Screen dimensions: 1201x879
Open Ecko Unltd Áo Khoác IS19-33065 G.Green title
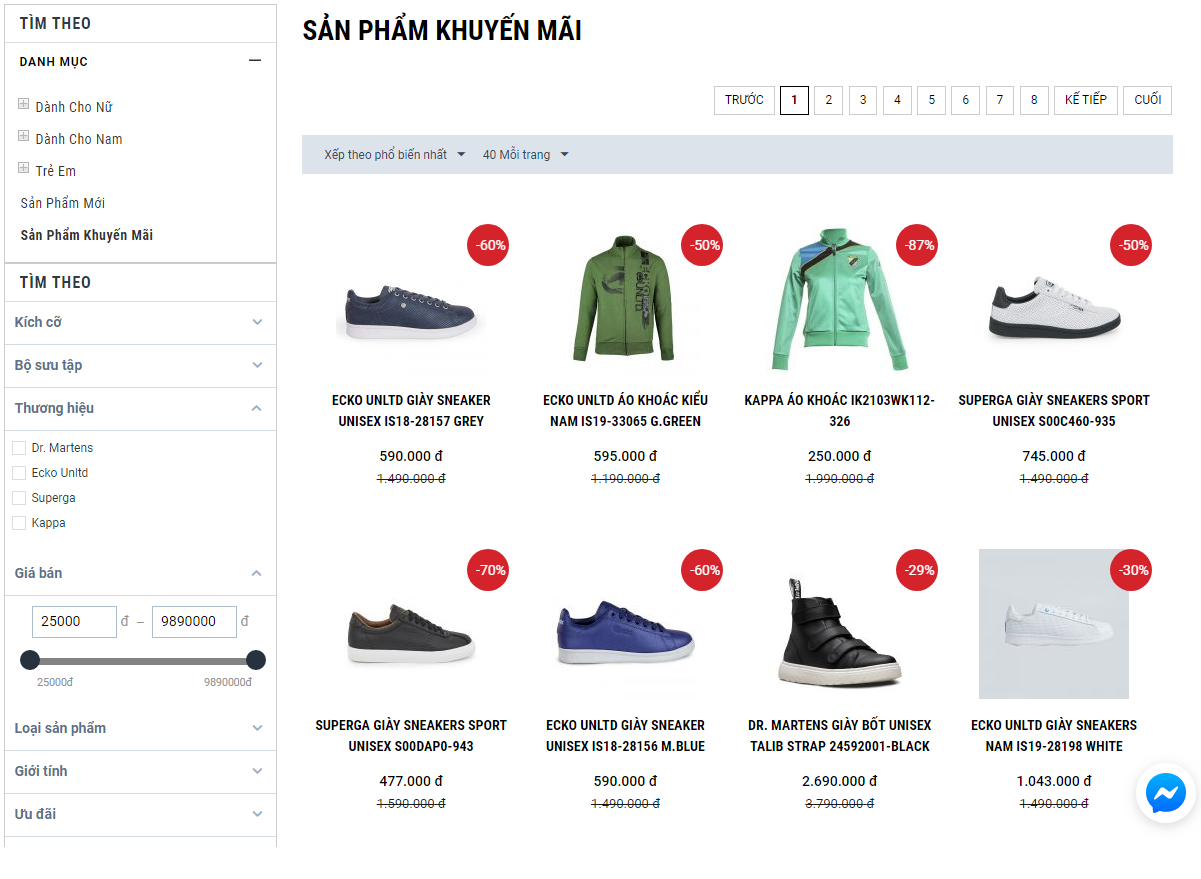pyautogui.click(x=625, y=411)
